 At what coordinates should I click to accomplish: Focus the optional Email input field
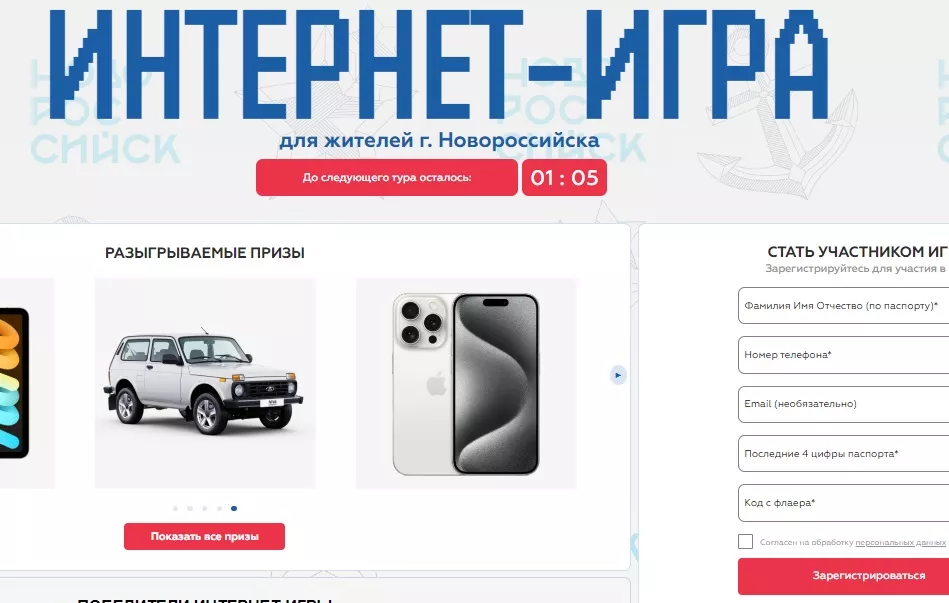[x=844, y=404]
